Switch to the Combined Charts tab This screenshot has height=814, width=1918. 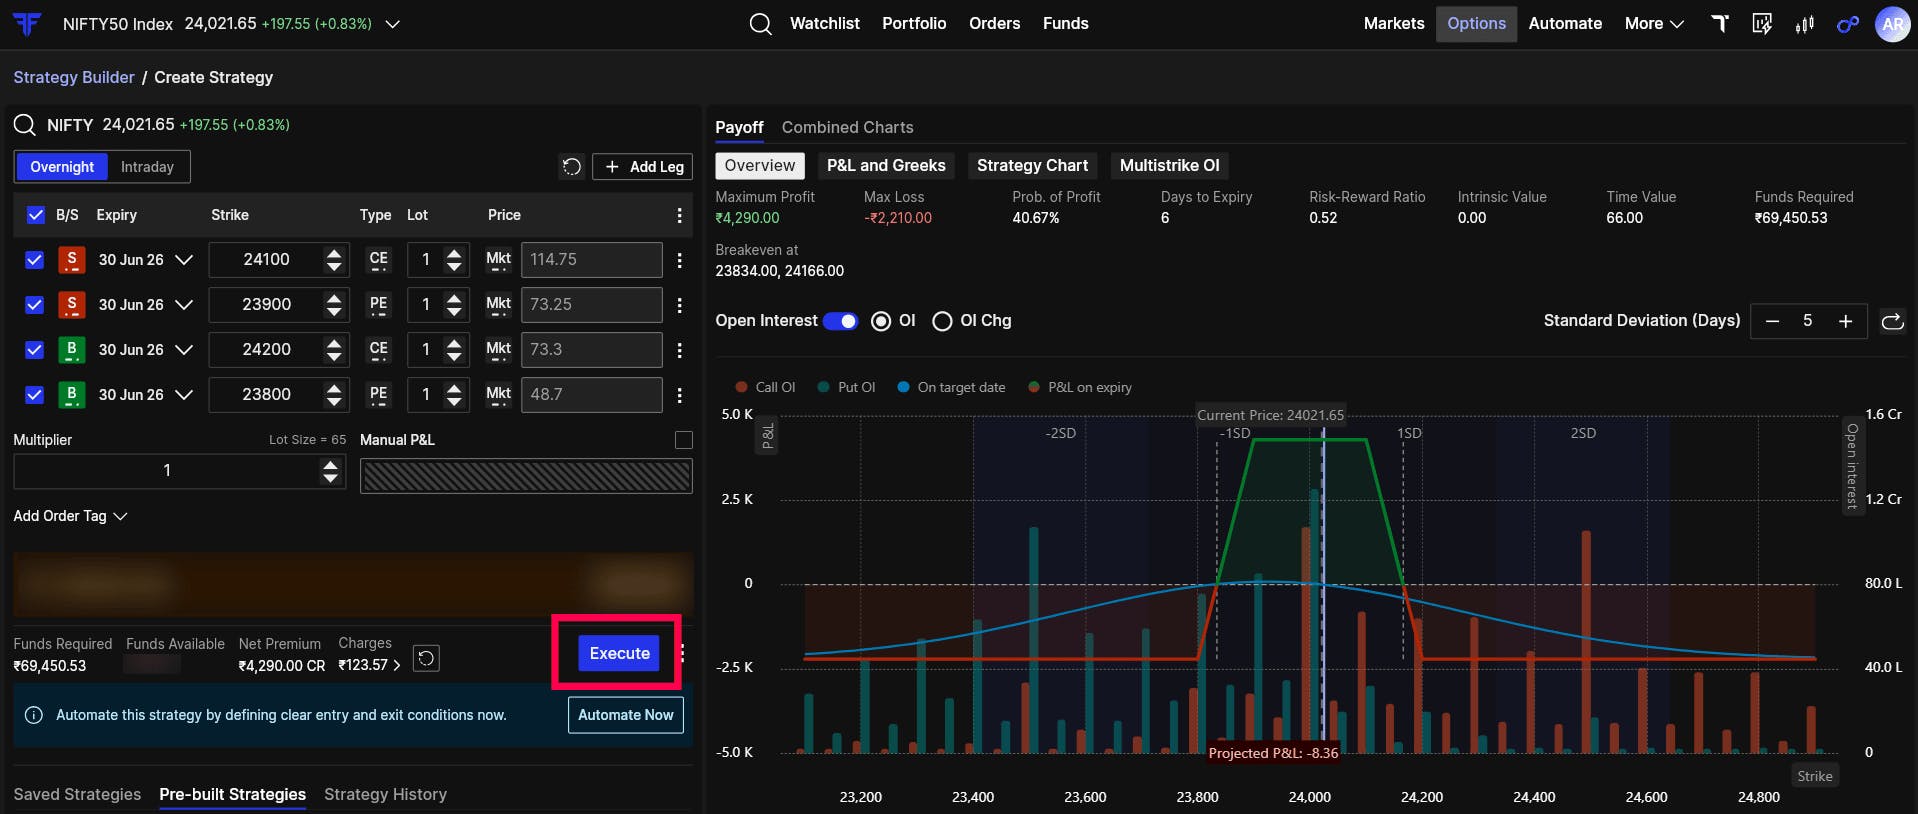click(847, 128)
